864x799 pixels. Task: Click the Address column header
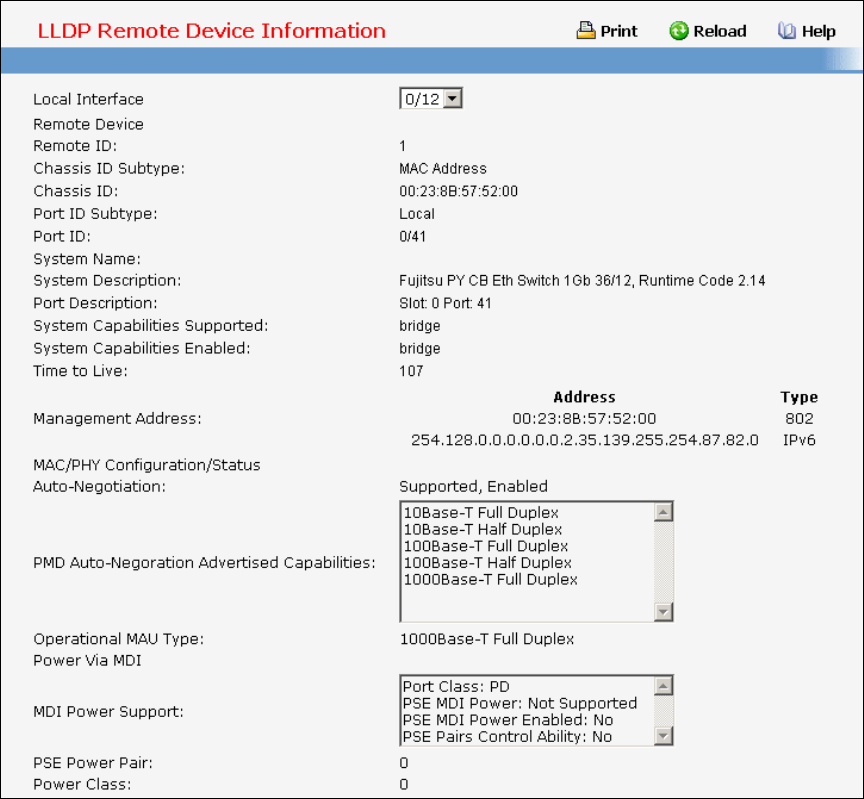point(584,397)
